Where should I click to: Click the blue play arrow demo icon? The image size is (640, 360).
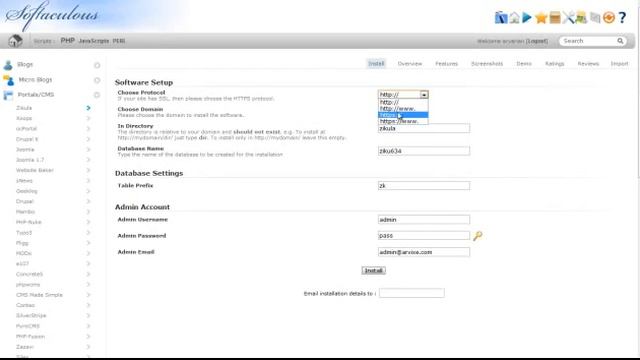pos(527,18)
